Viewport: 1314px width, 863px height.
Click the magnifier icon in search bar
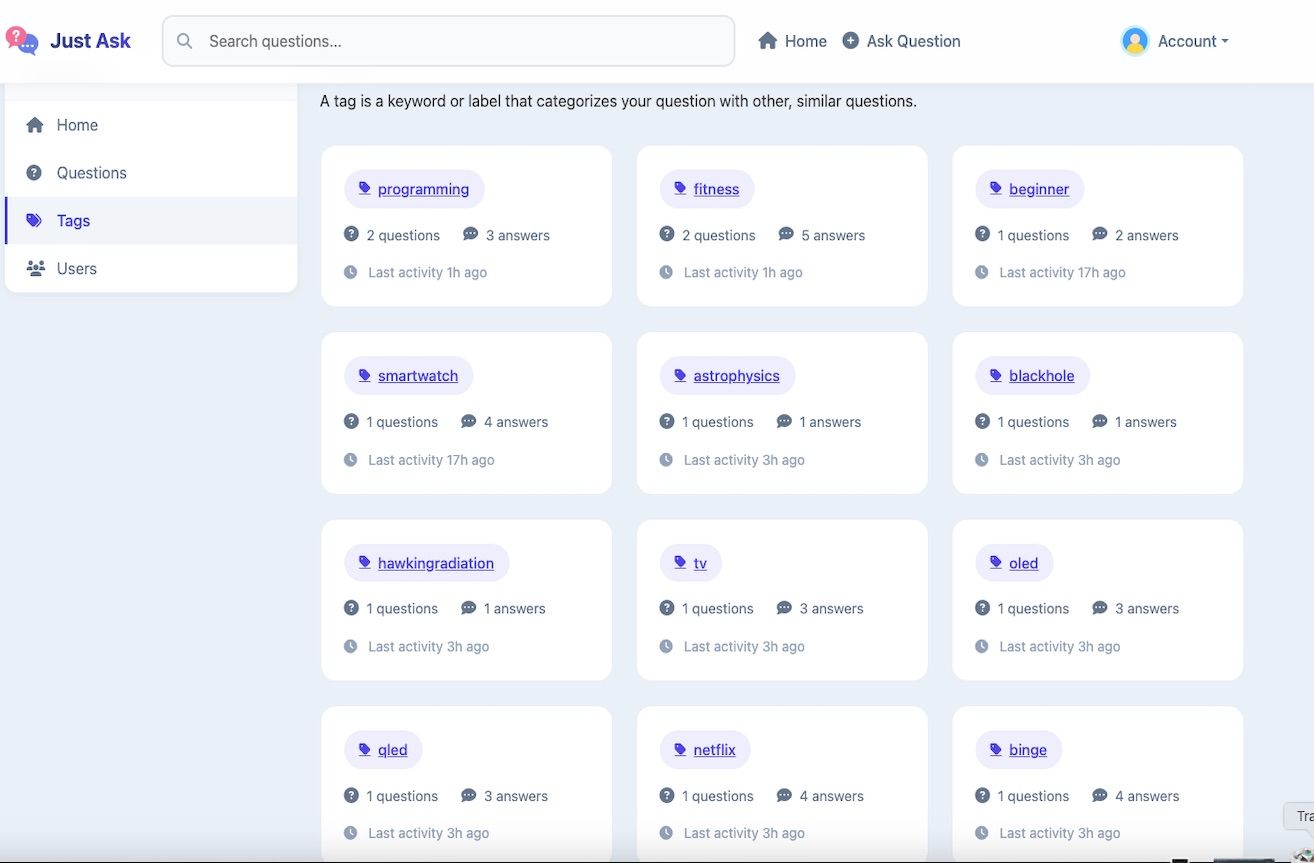pyautogui.click(x=184, y=41)
